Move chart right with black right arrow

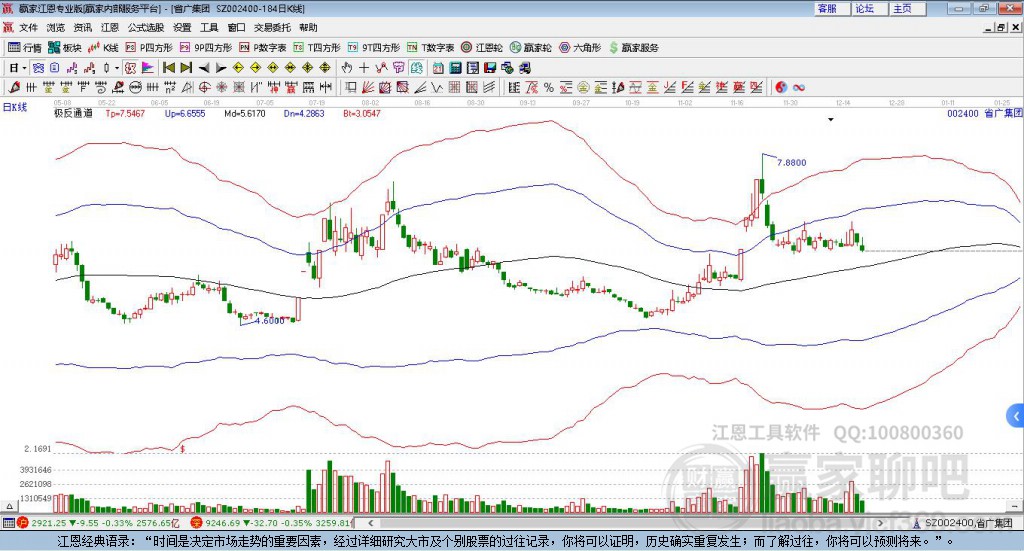(221, 67)
